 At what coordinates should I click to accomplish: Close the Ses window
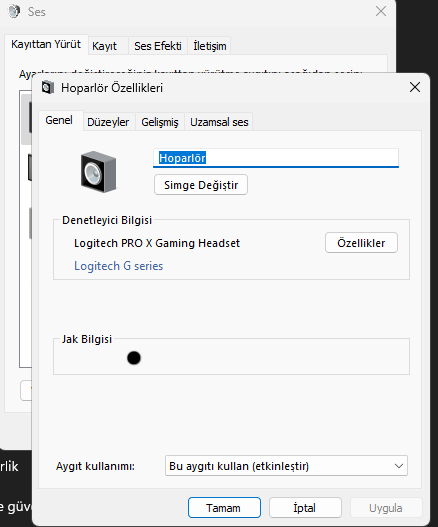point(381,11)
